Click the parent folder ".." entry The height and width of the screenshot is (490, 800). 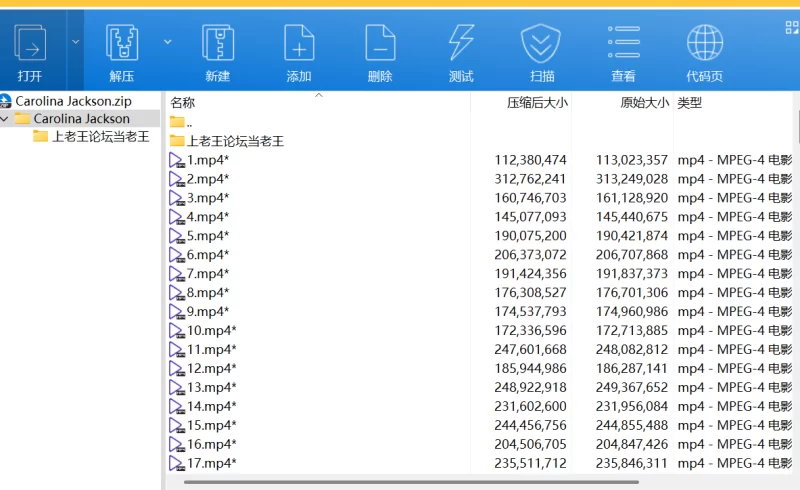181,122
